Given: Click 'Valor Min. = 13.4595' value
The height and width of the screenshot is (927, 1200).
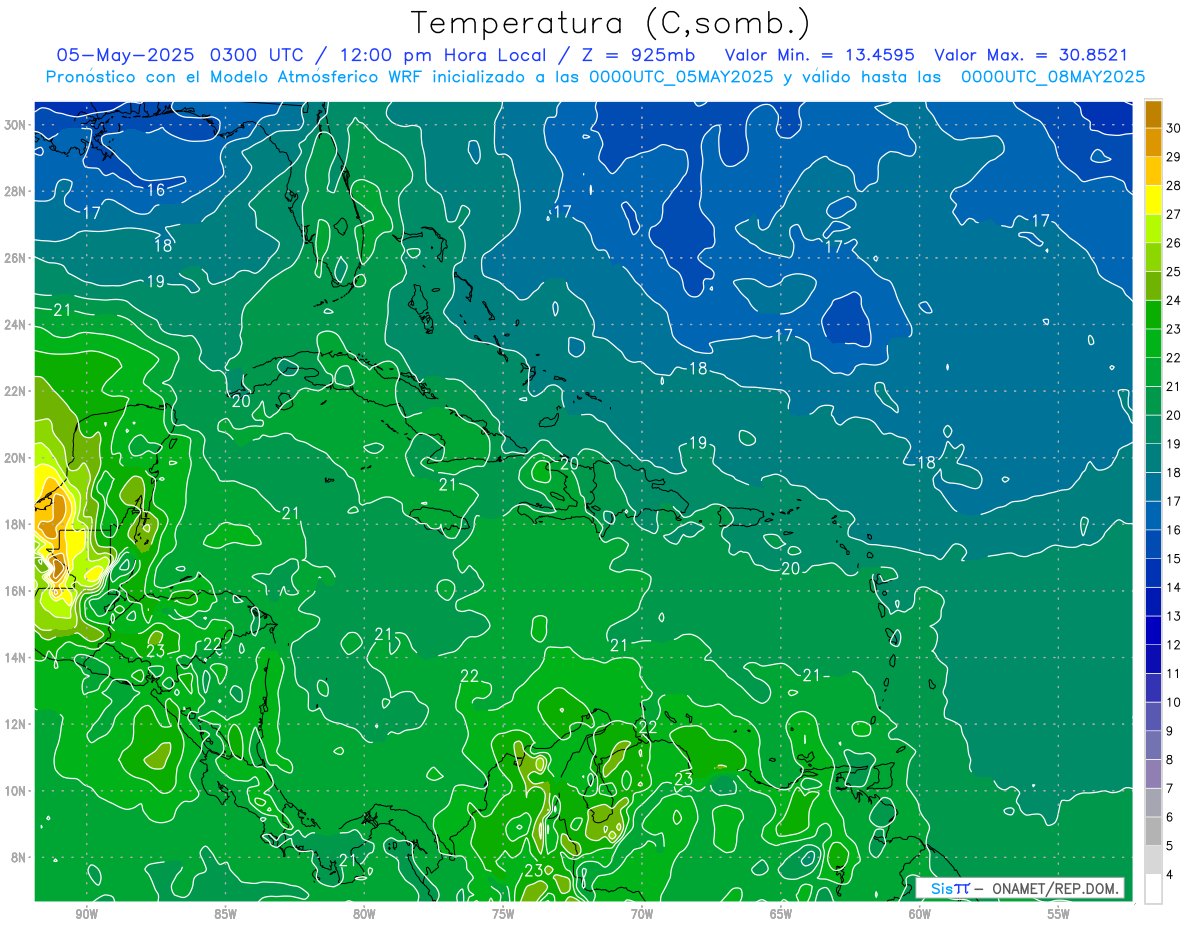Looking at the screenshot, I should coord(820,56).
